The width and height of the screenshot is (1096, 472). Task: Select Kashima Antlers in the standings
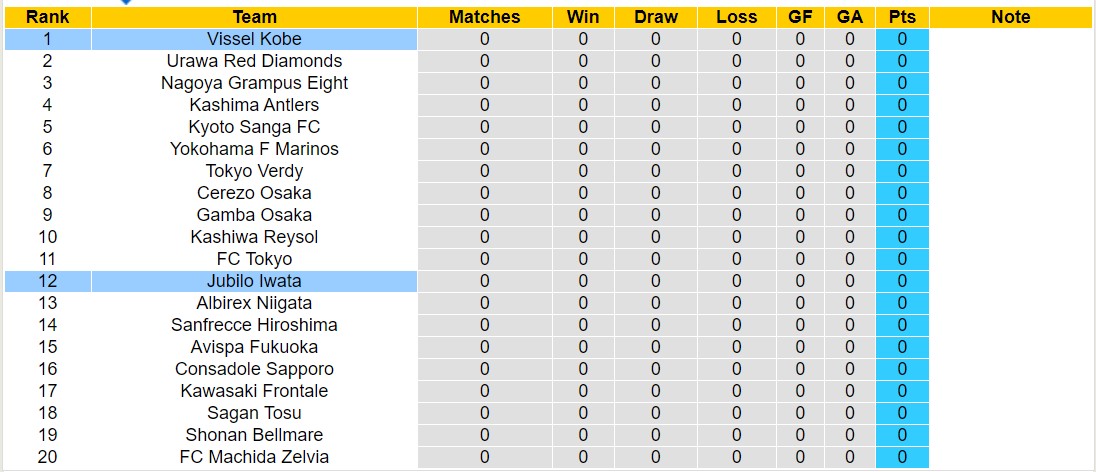point(254,105)
